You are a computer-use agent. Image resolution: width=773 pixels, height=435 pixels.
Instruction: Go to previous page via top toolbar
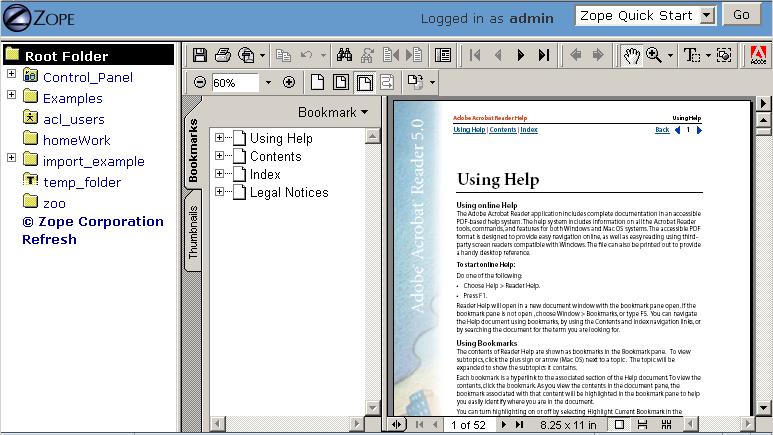tap(498, 55)
